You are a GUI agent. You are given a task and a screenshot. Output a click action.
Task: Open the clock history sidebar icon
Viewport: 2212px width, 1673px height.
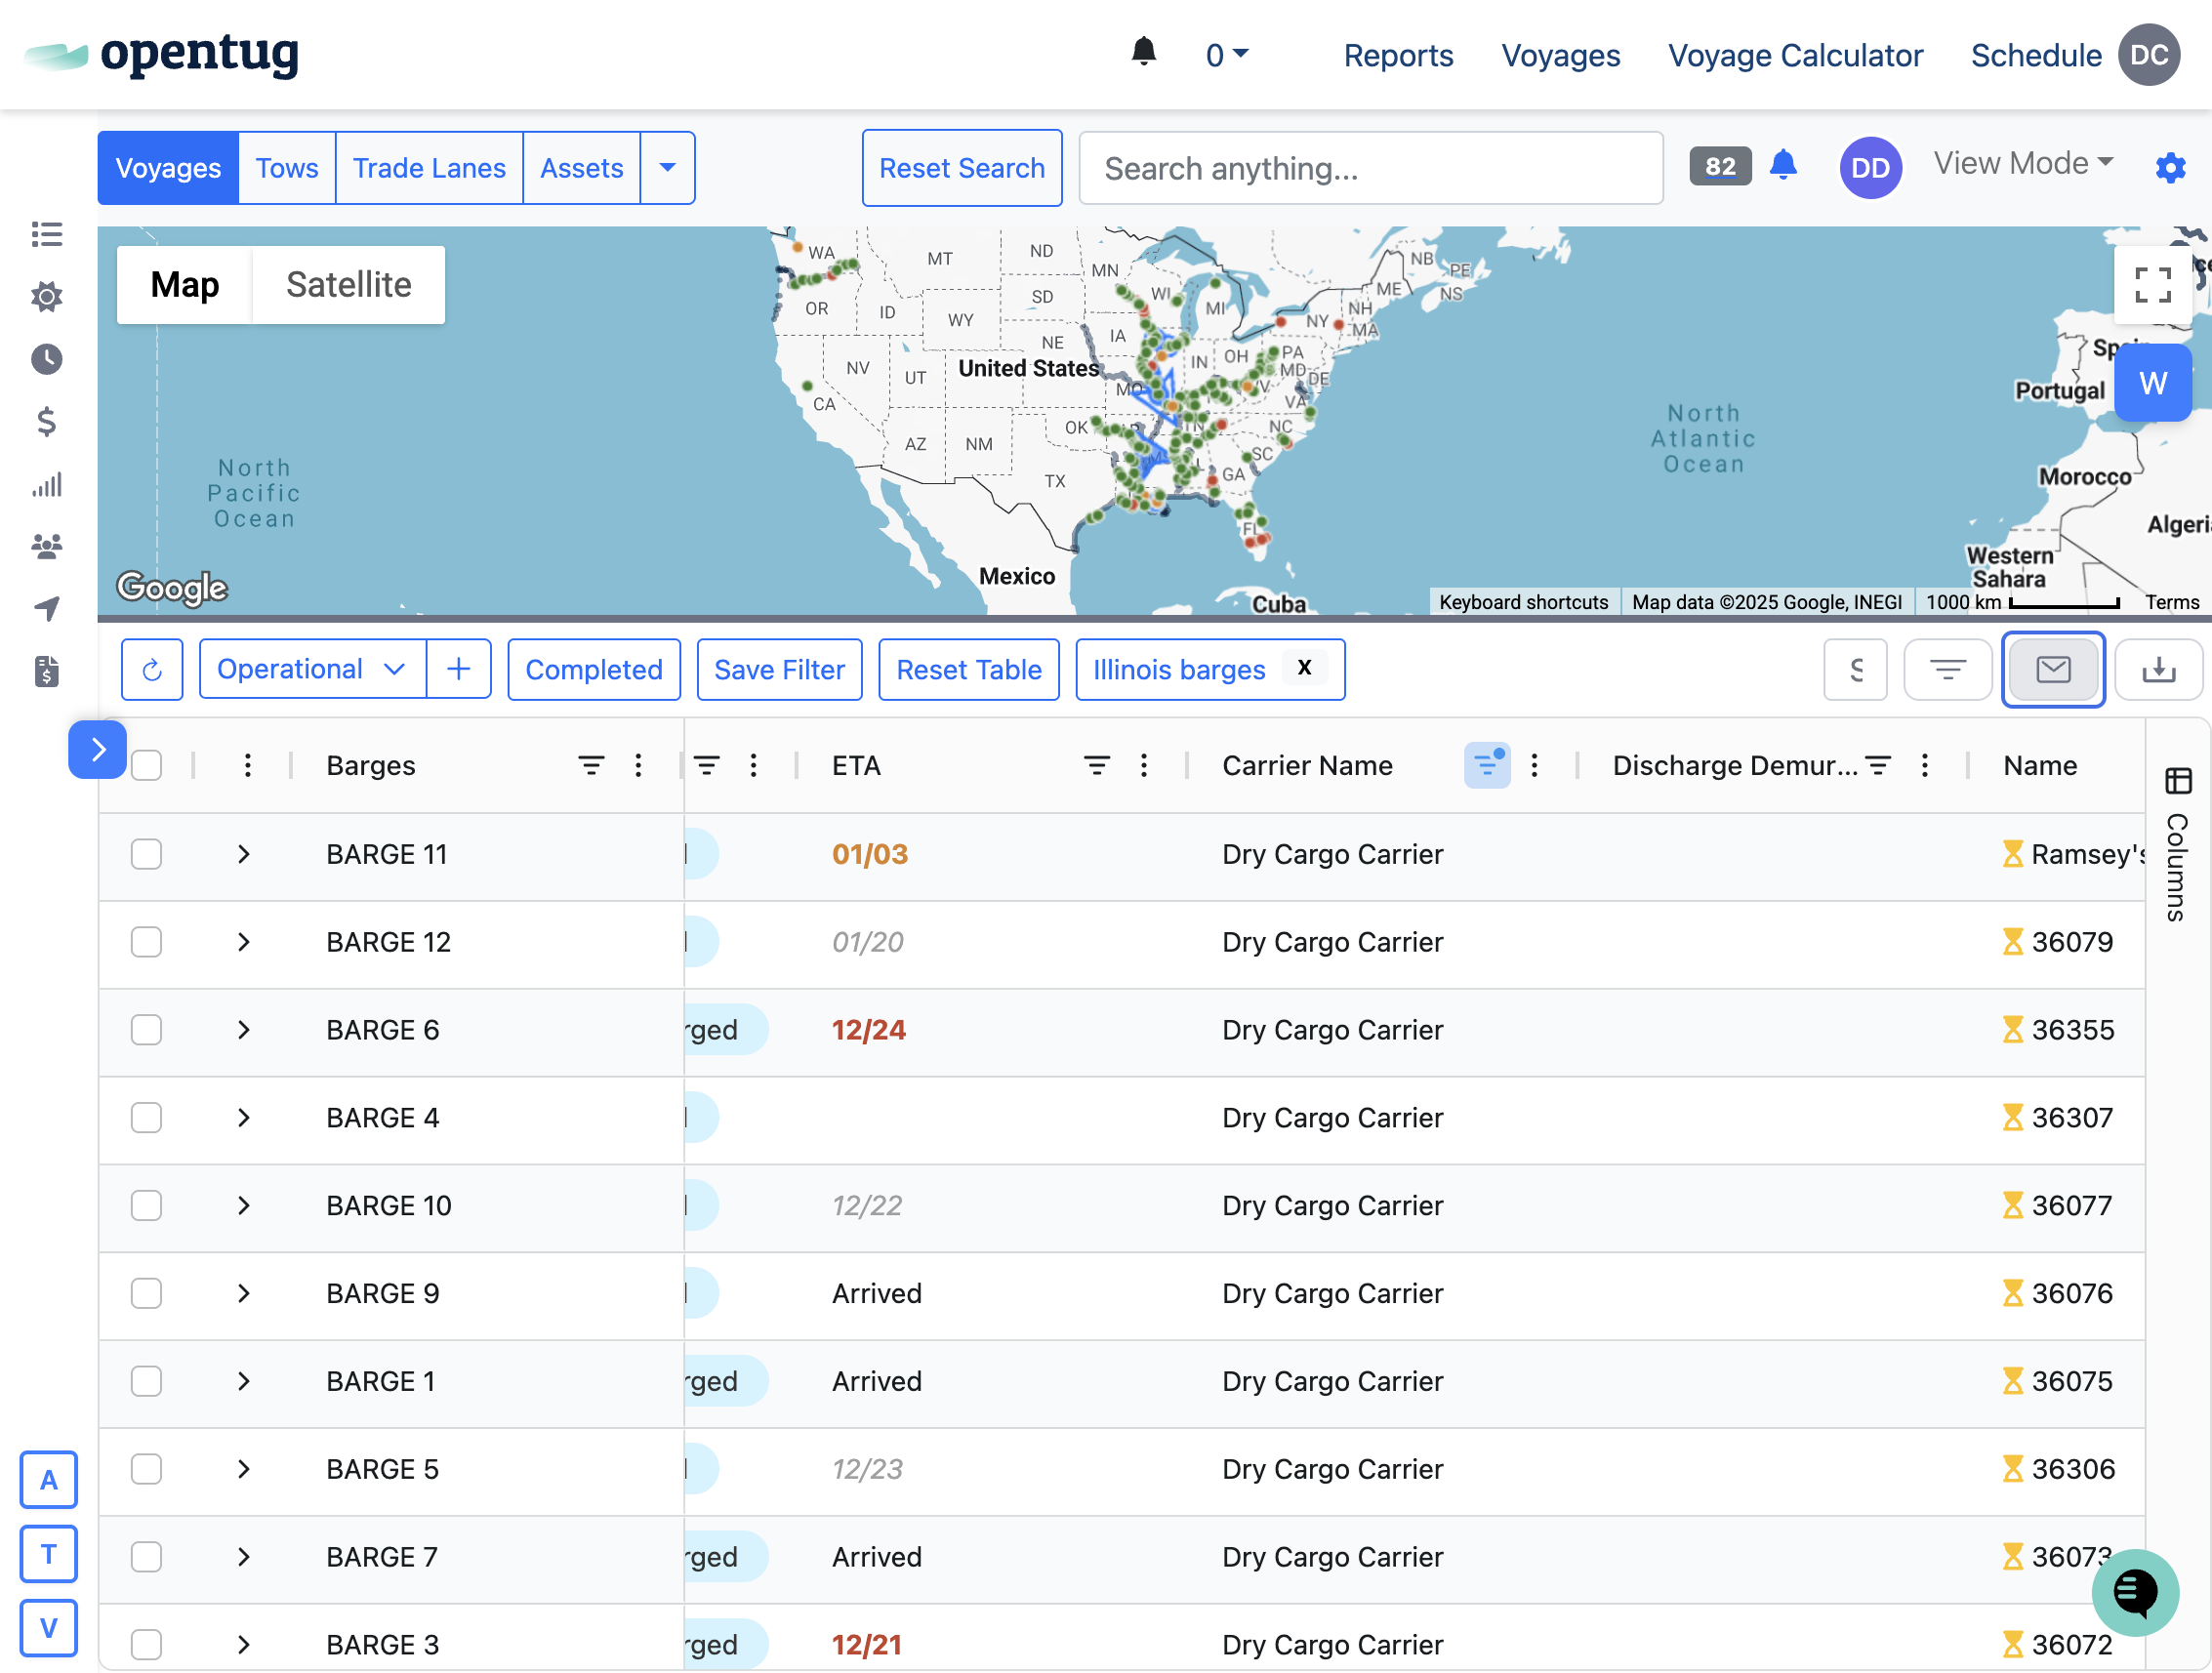[x=46, y=359]
